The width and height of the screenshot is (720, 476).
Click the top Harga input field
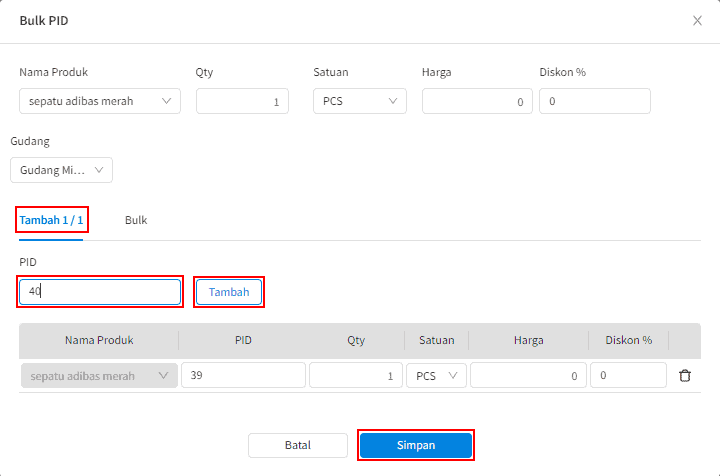click(x=477, y=101)
